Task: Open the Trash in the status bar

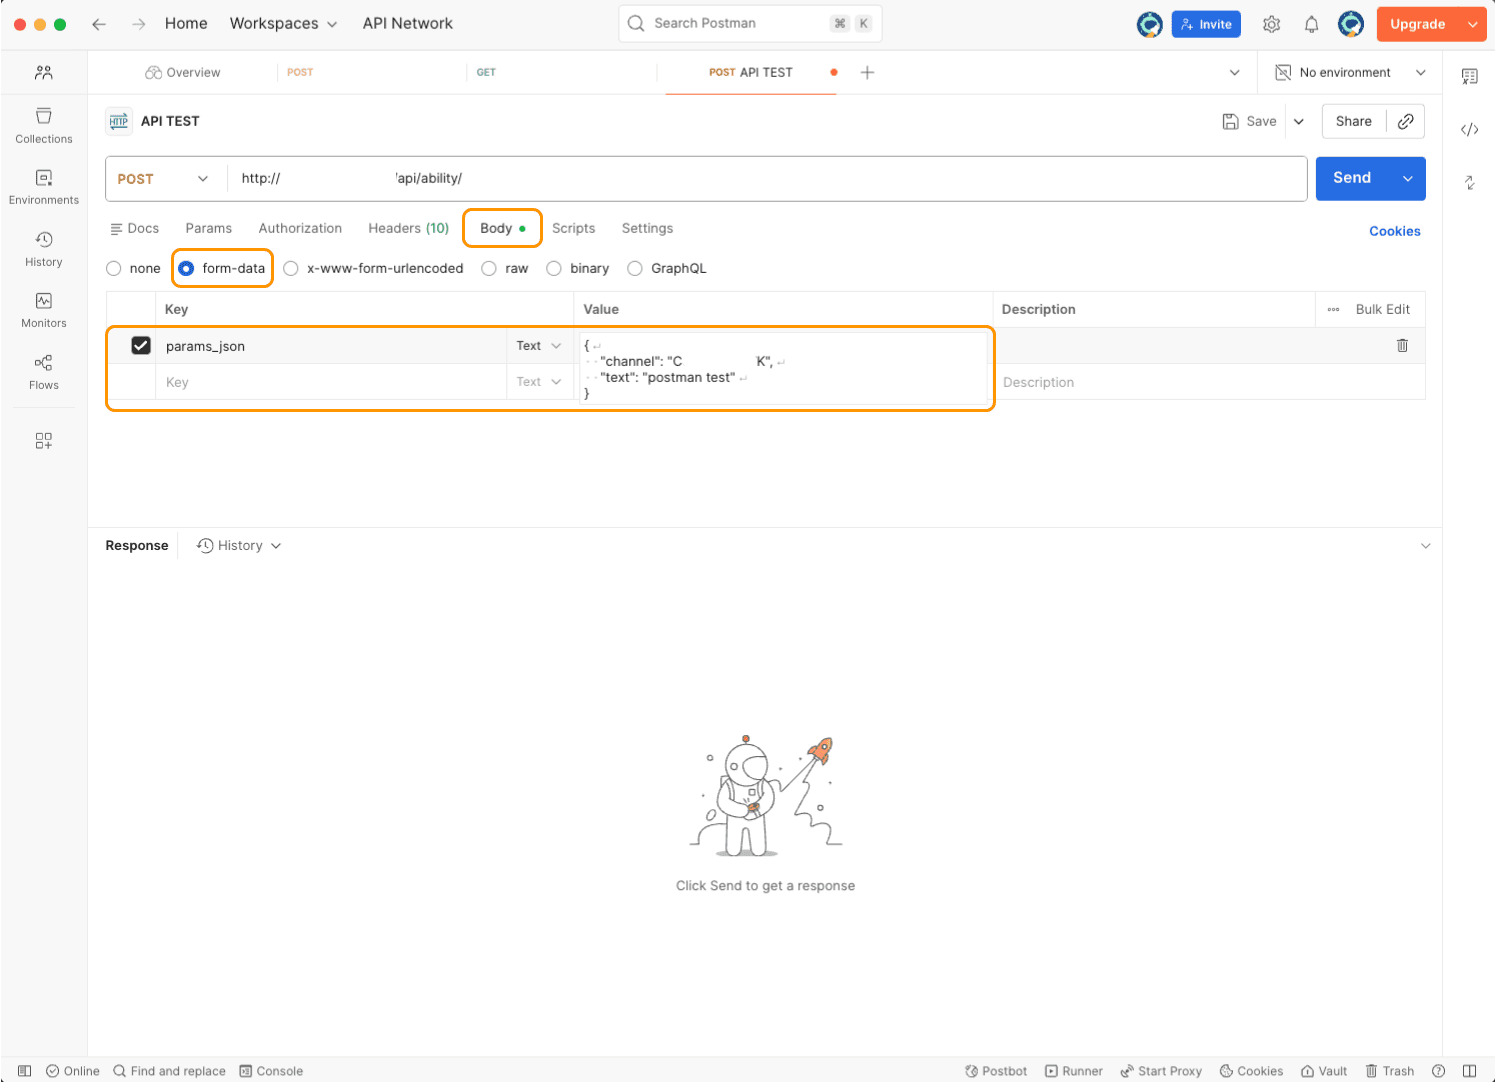Action: tap(1390, 1071)
